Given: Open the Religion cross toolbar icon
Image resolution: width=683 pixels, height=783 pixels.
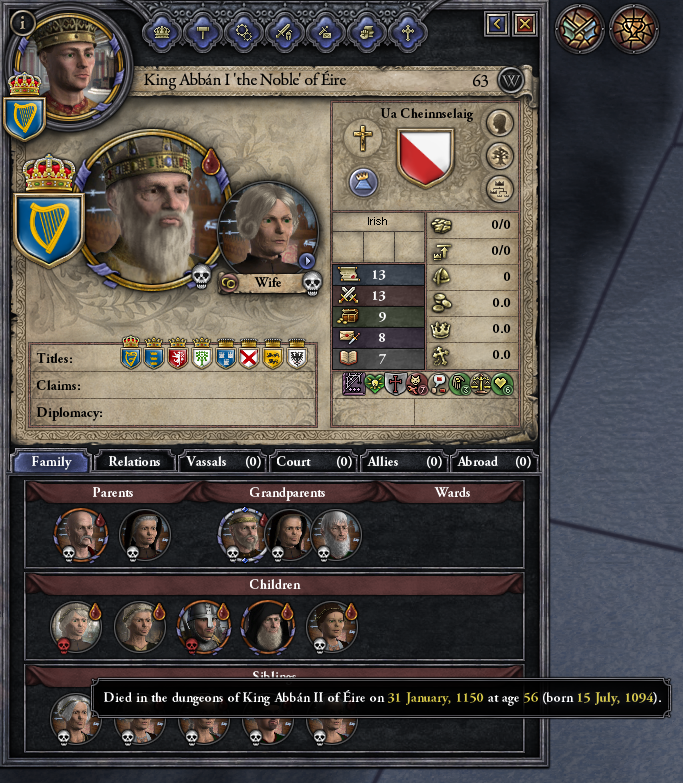Looking at the screenshot, I should (x=407, y=33).
